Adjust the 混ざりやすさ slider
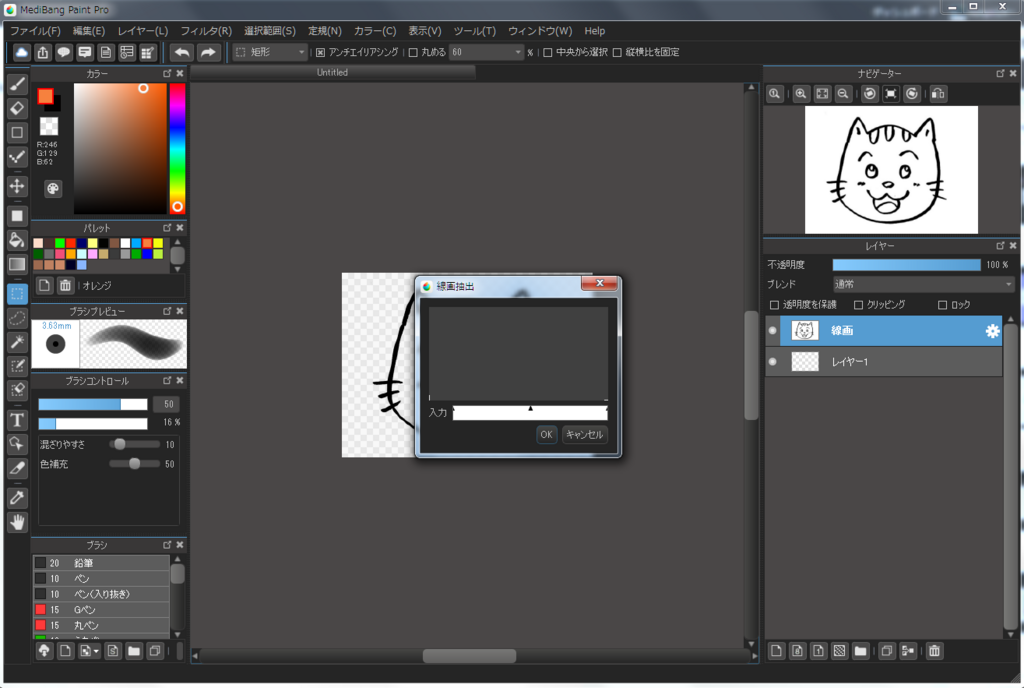Viewport: 1024px width, 688px height. tap(134, 445)
